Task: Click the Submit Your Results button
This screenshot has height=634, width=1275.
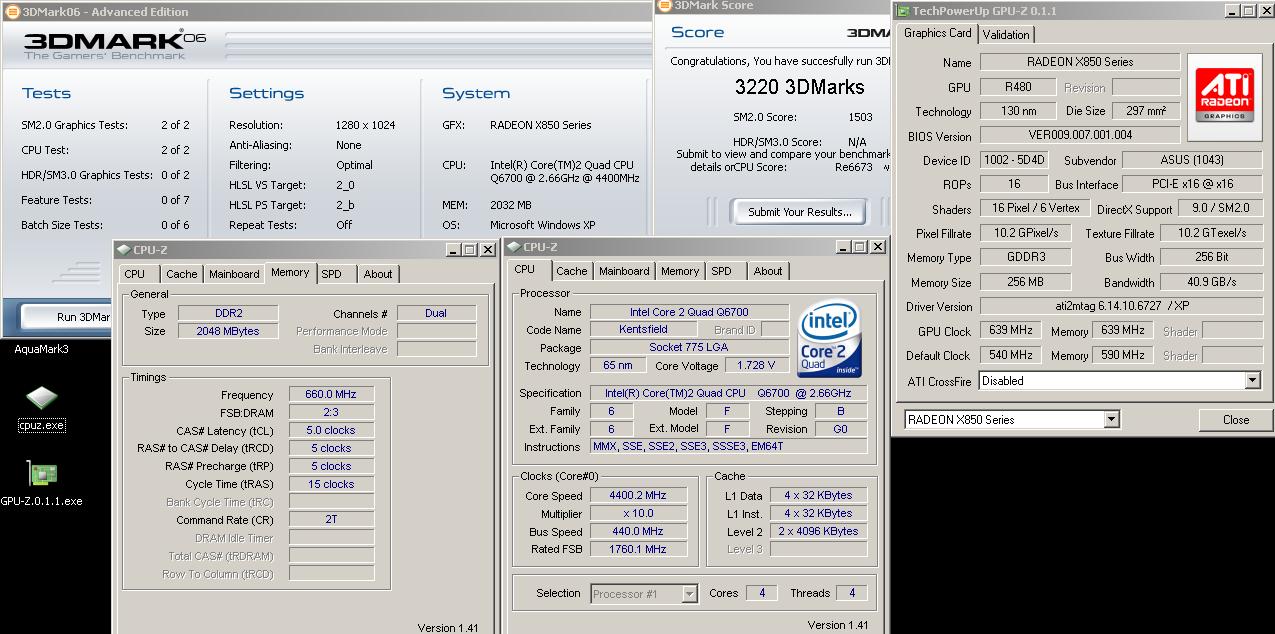Action: tap(800, 212)
